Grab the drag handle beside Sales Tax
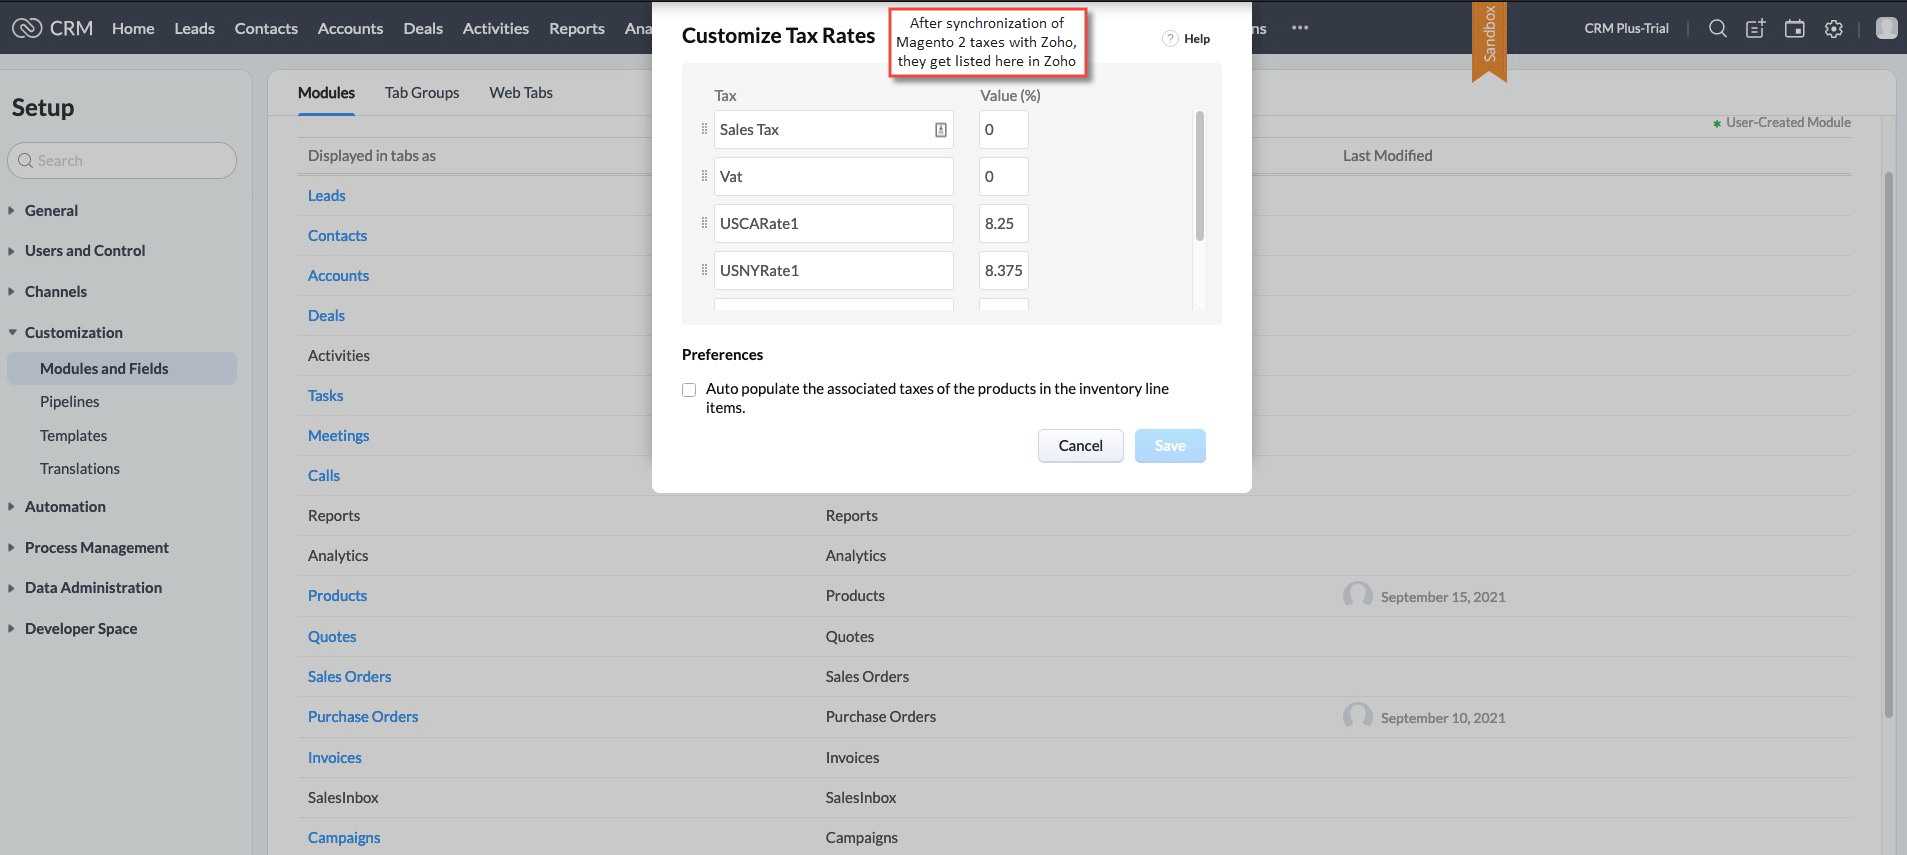 tap(704, 129)
